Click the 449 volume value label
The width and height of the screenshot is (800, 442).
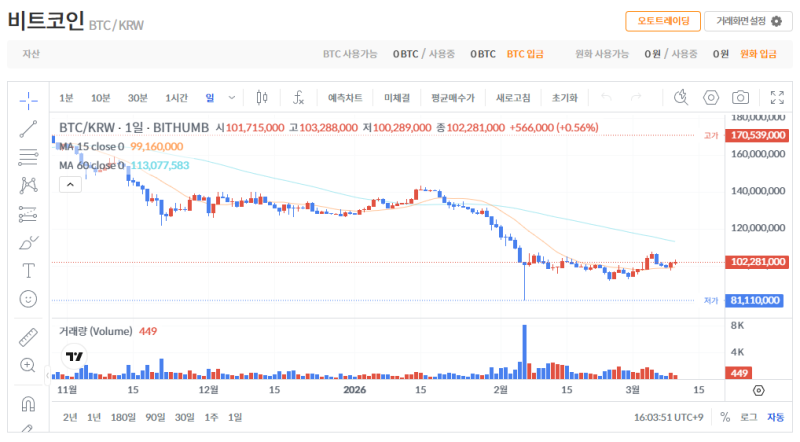click(739, 373)
